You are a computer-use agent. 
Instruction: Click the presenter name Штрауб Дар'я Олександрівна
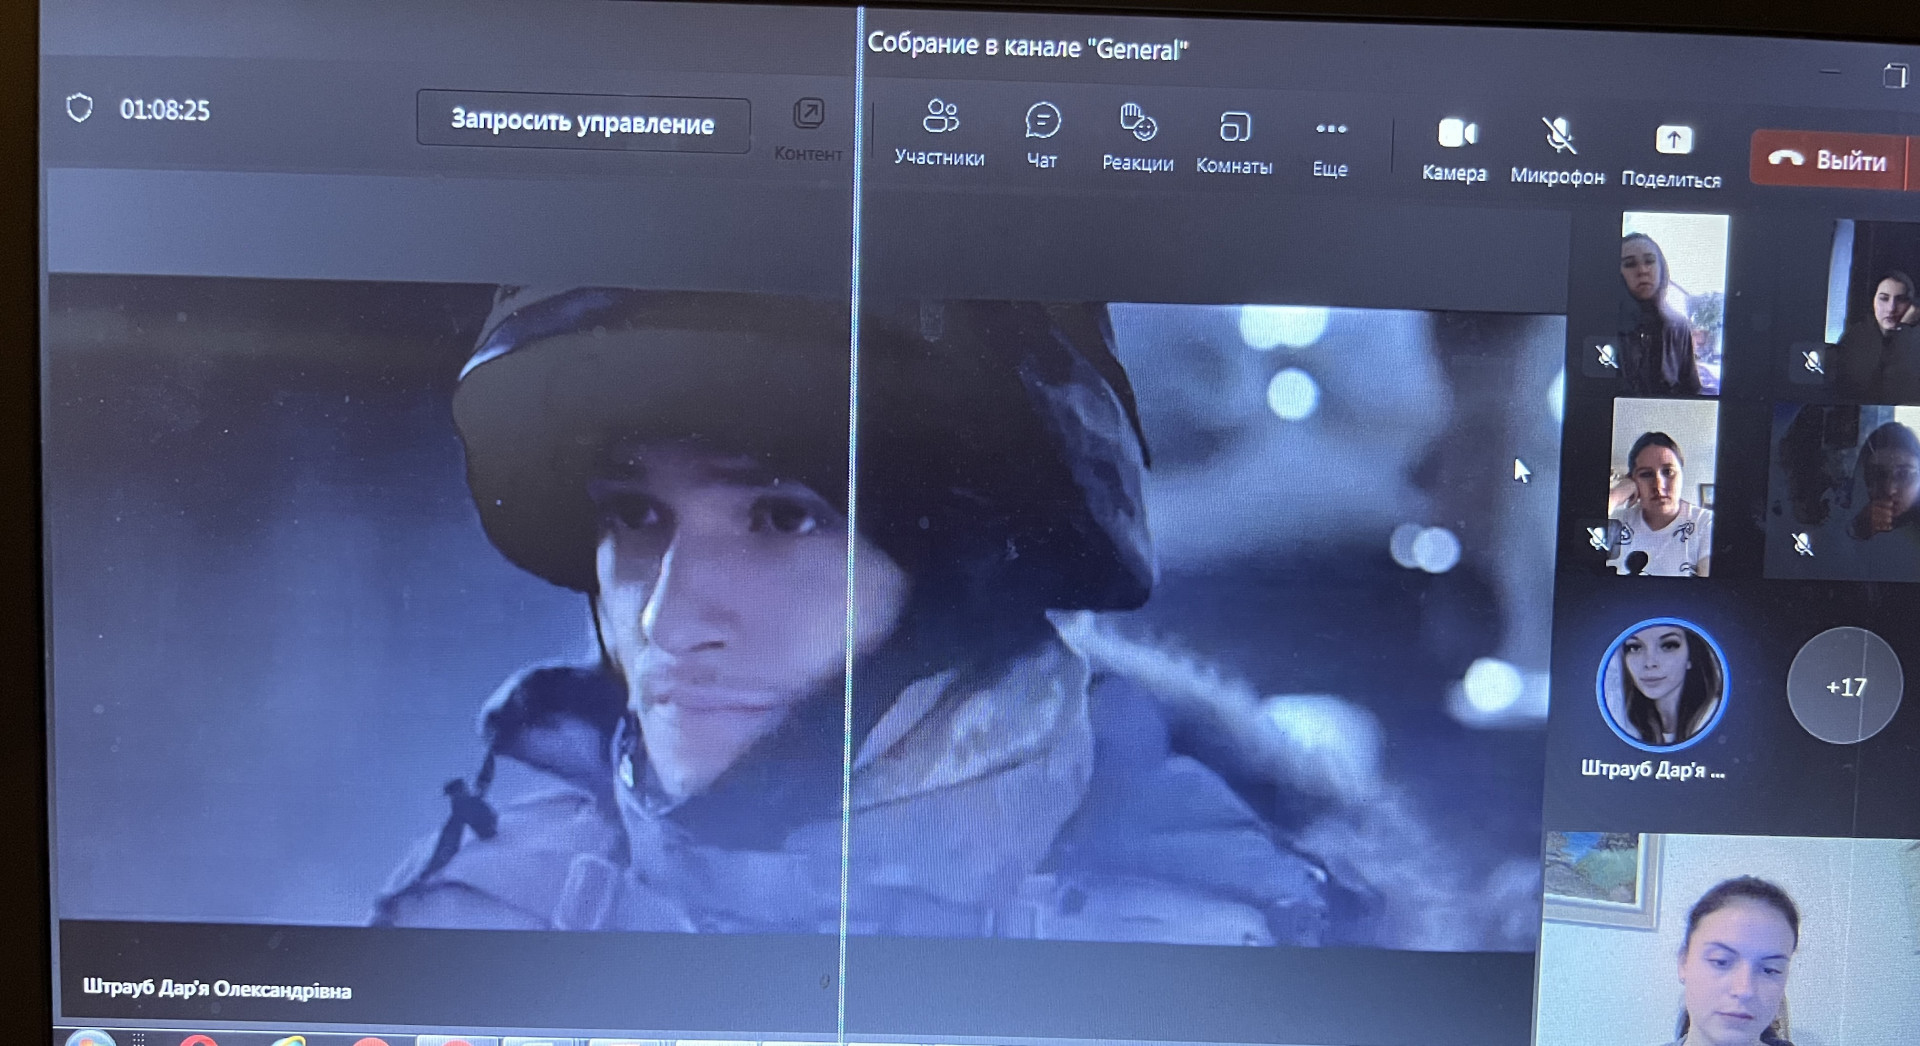(x=217, y=988)
